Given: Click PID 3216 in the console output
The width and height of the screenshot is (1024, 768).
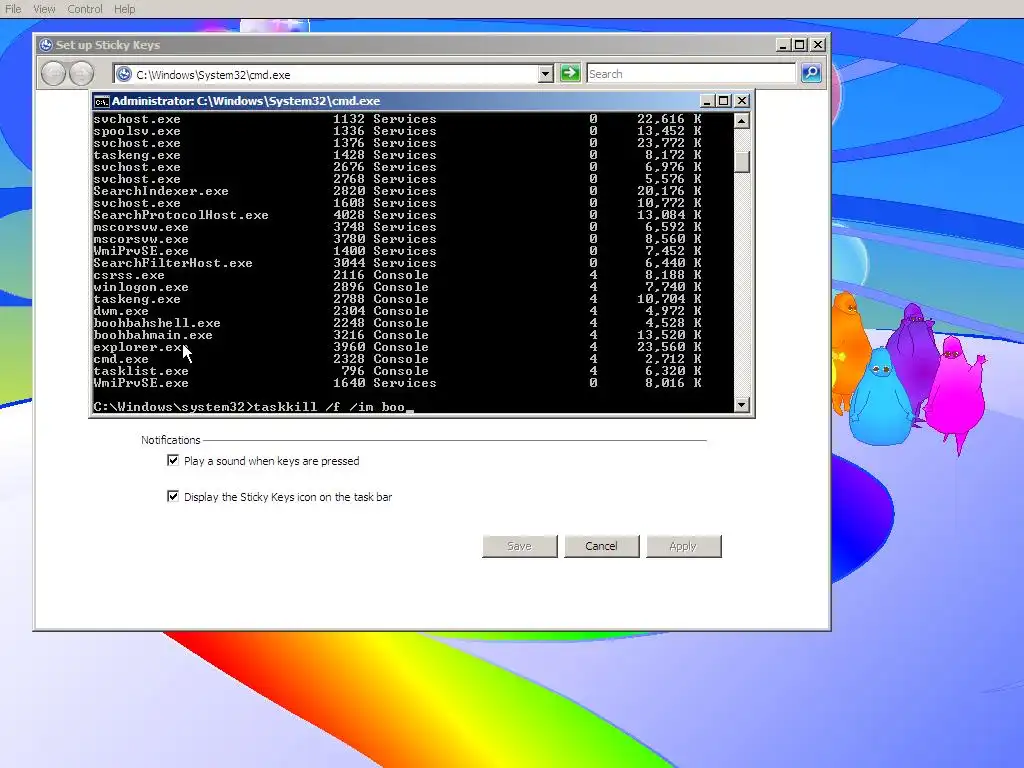Looking at the screenshot, I should [x=349, y=335].
